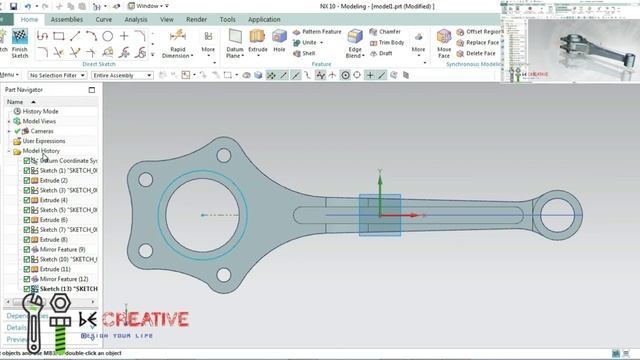The height and width of the screenshot is (360, 640).
Task: Select User Expressions in Part Navigator
Action: (44, 141)
